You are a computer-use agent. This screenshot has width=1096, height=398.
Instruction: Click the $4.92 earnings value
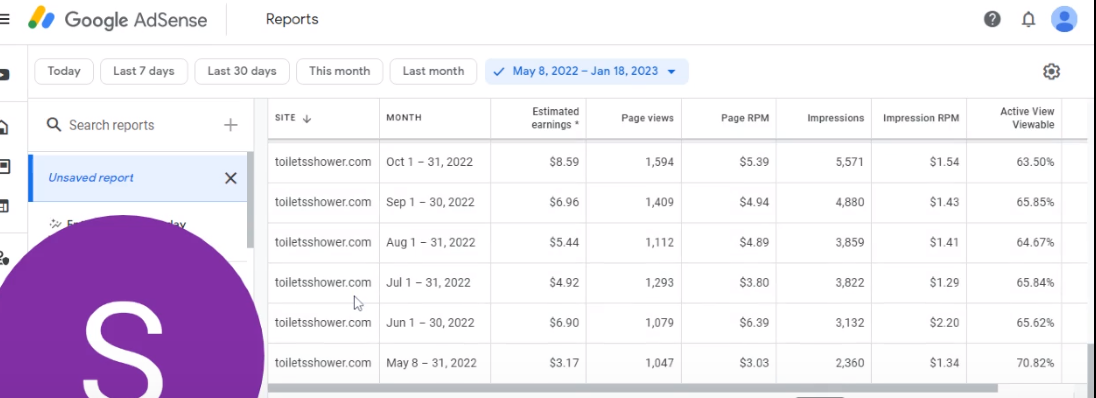[564, 283]
